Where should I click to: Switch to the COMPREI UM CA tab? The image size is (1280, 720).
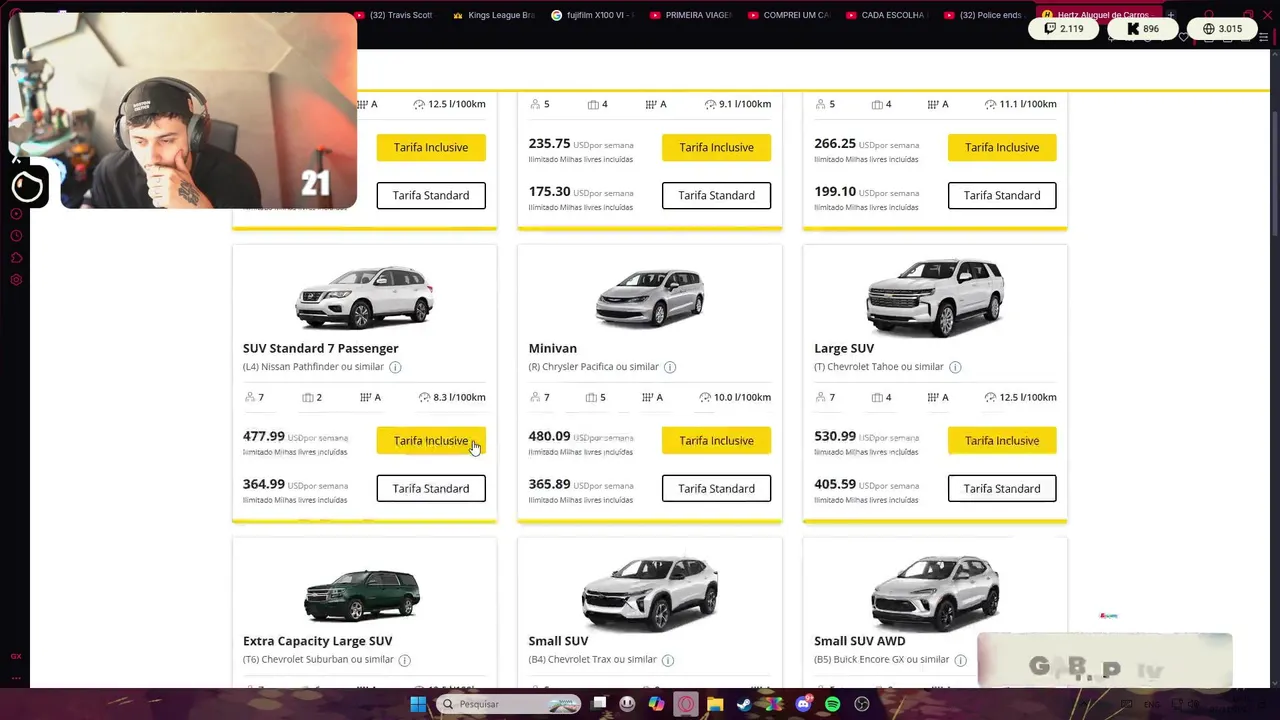789,15
